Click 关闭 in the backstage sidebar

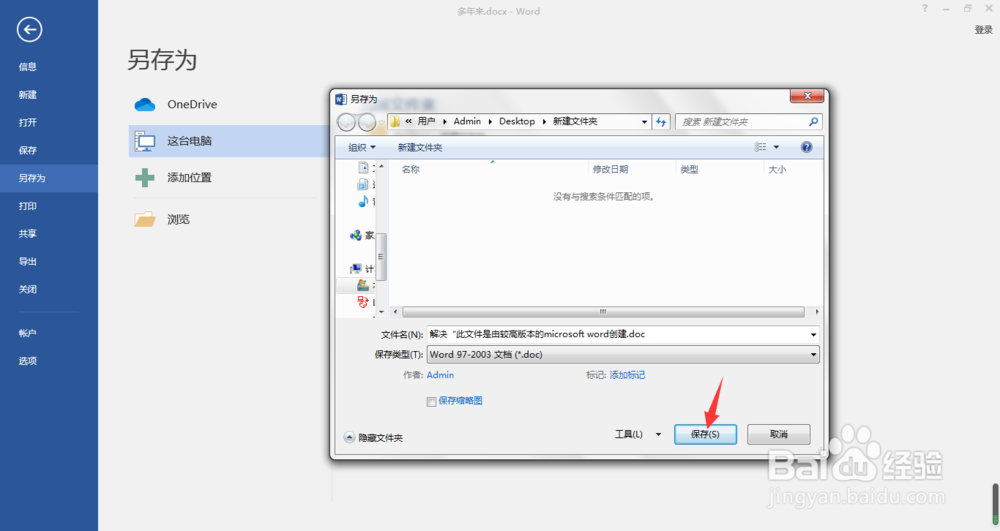27,289
